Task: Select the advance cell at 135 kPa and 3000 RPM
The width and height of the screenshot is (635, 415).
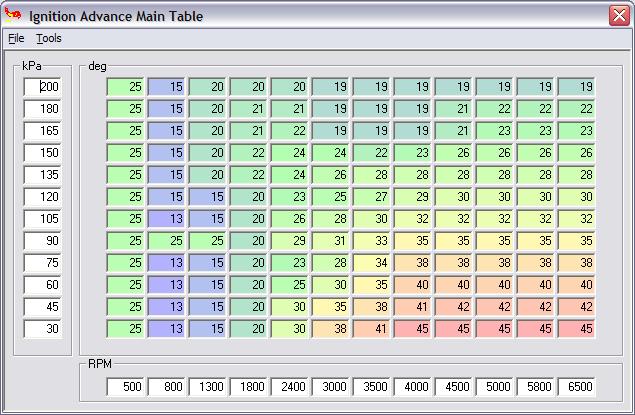Action: click(x=330, y=175)
